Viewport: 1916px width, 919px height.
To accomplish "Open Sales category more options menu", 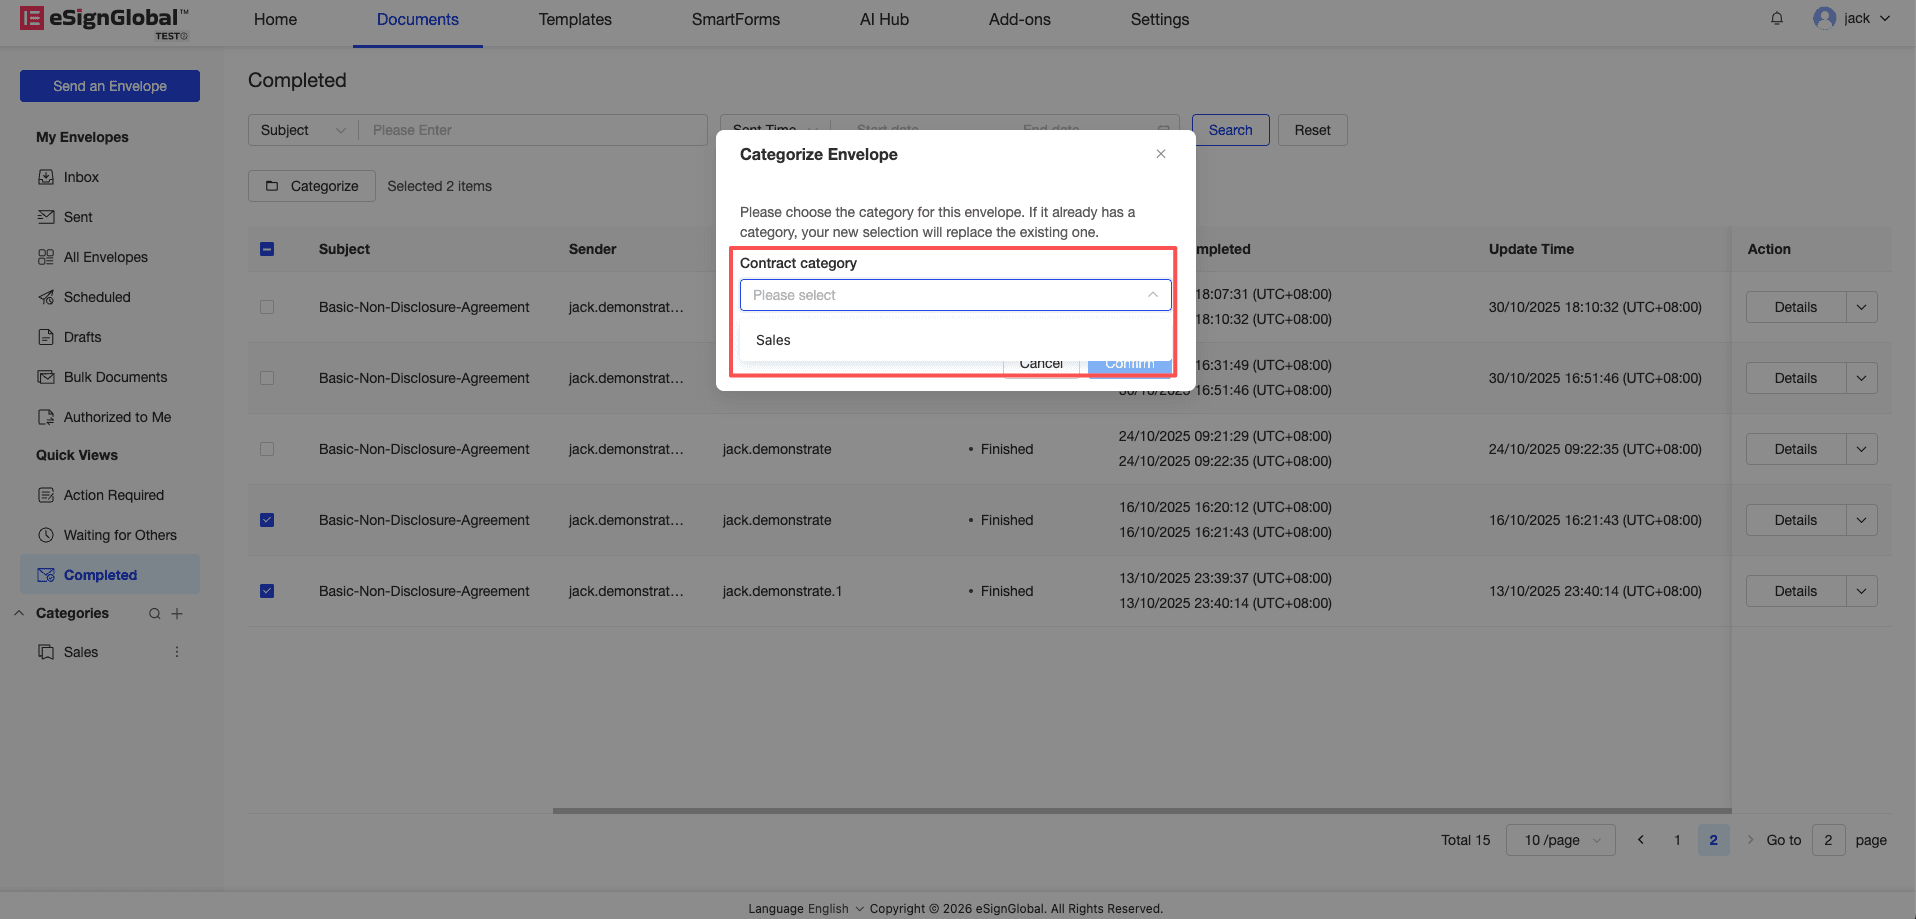I will coord(177,652).
